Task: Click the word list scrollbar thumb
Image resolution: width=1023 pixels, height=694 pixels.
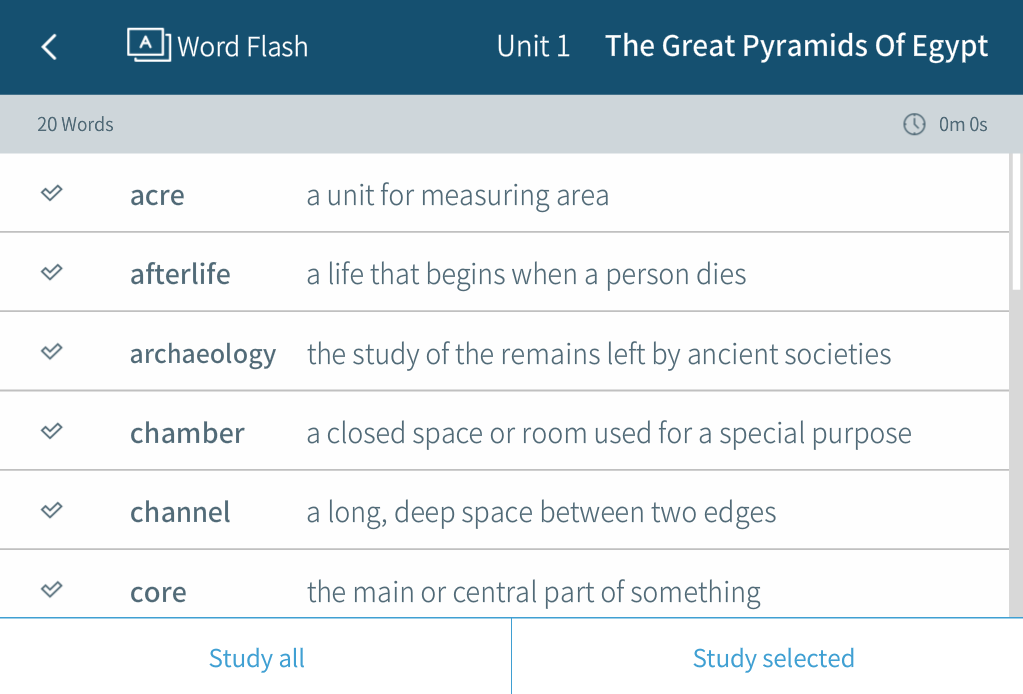Action: pos(1016,222)
